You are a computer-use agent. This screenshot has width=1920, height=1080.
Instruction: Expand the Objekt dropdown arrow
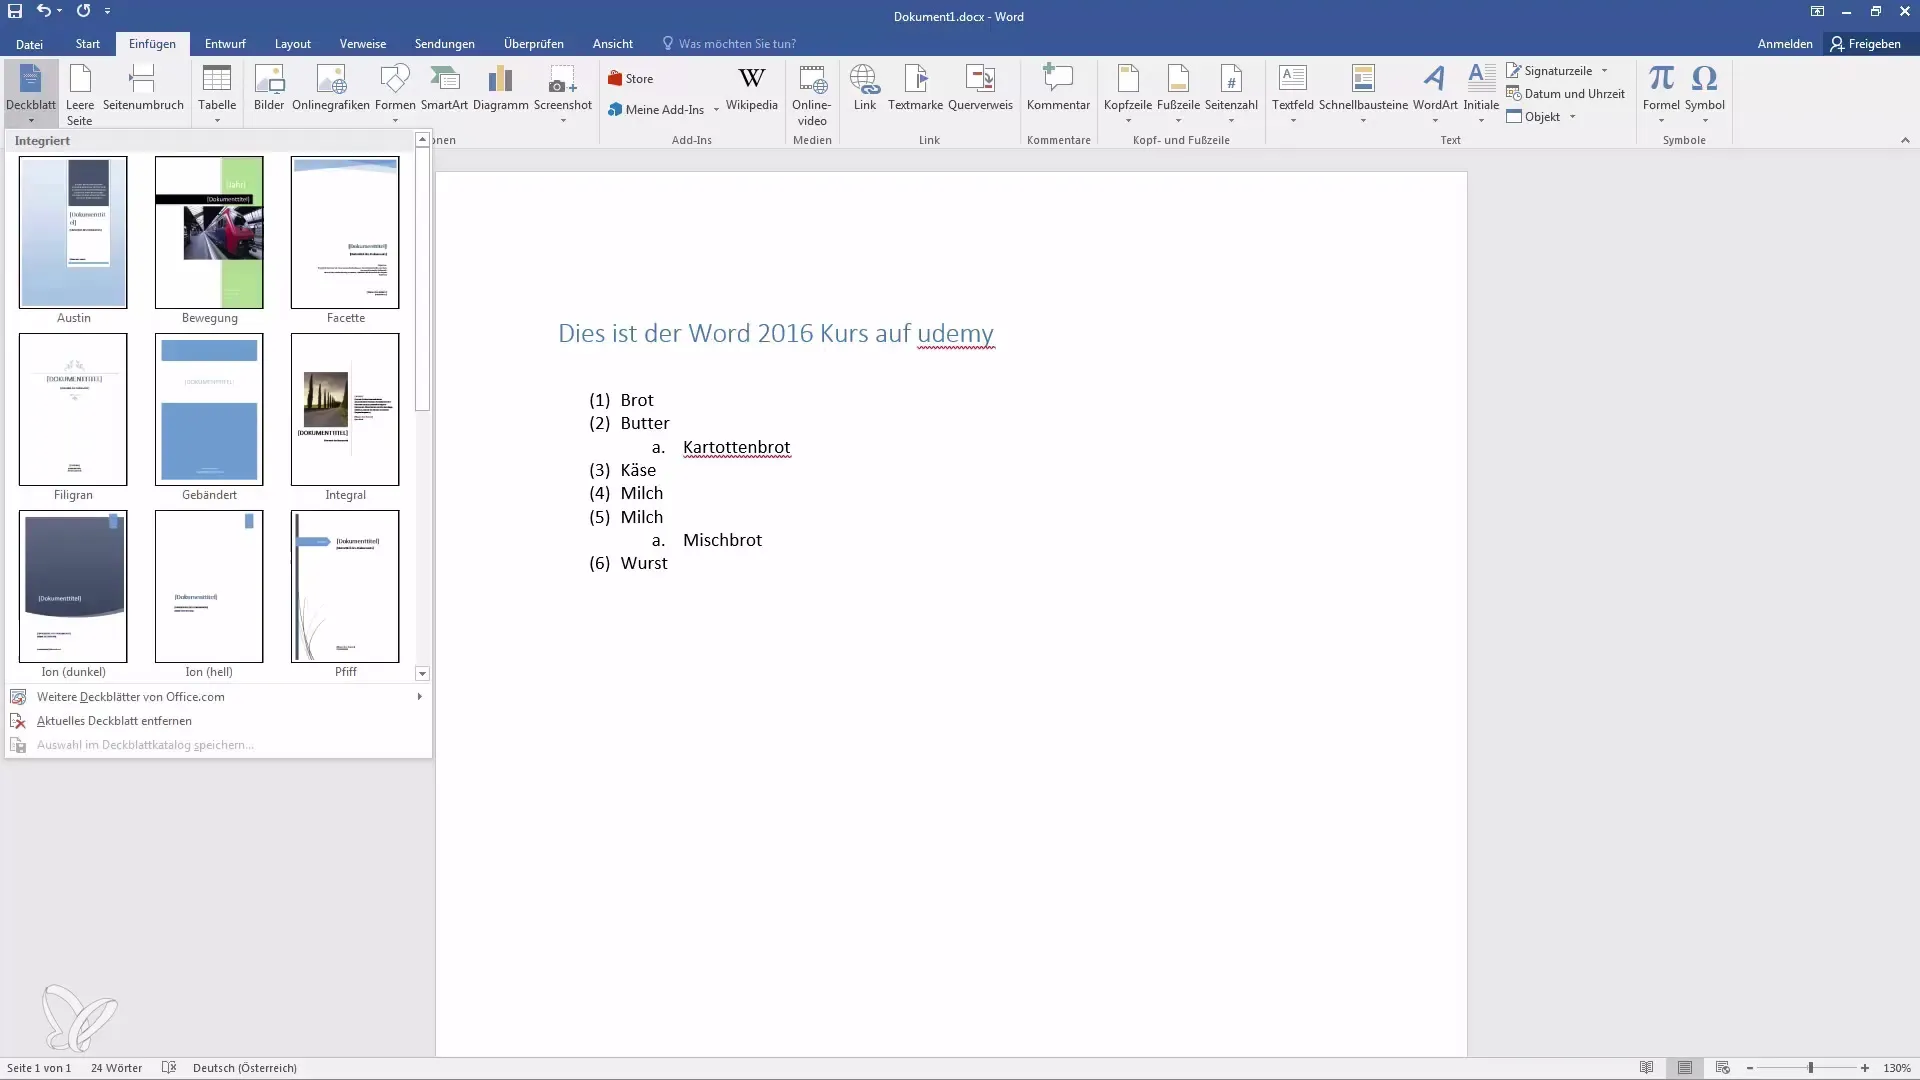point(1572,117)
